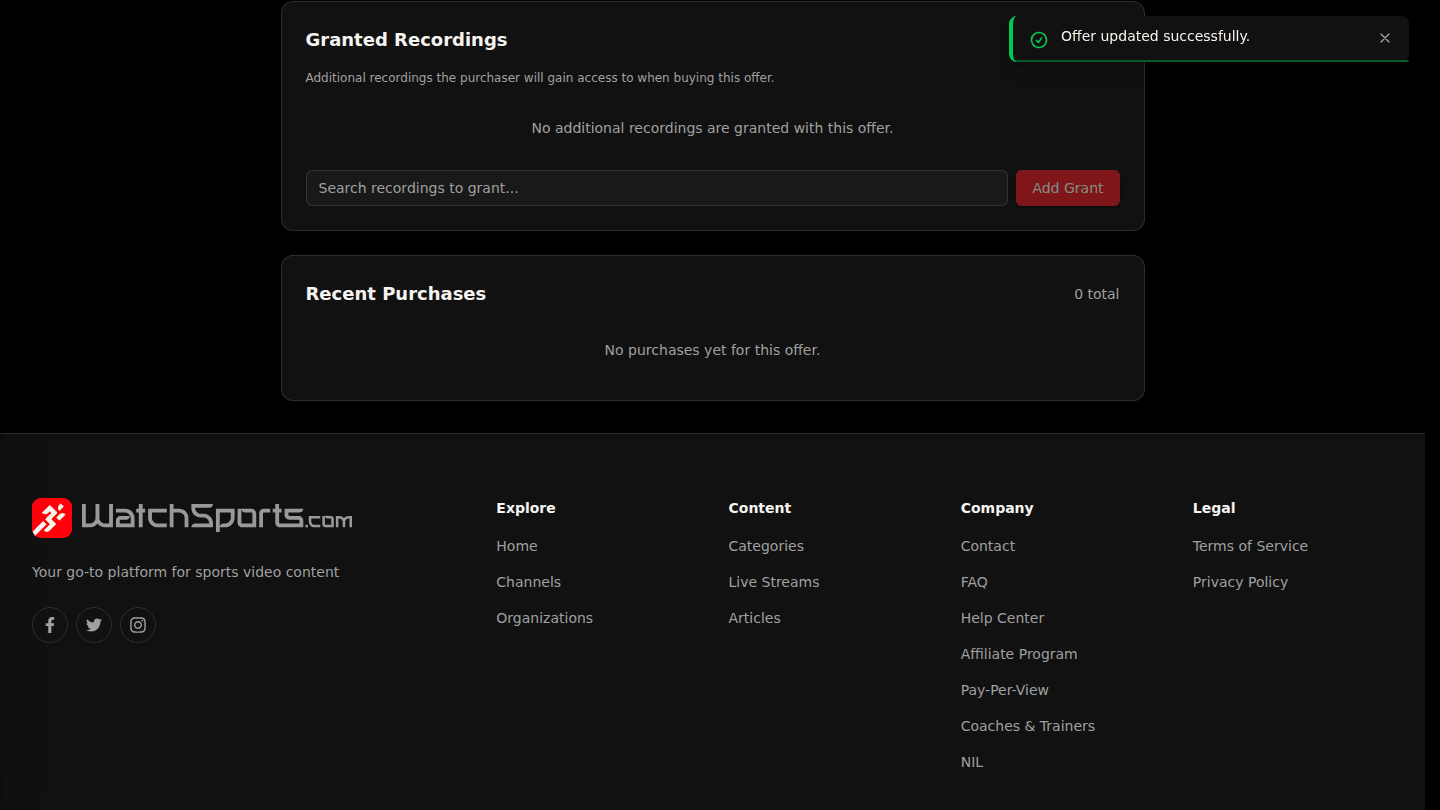This screenshot has height=810, width=1440.
Task: Open the Affiliate Program link
Action: click(1019, 654)
